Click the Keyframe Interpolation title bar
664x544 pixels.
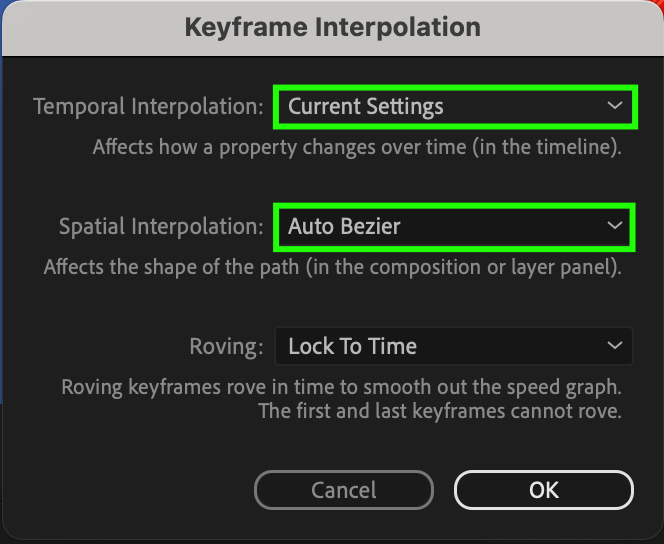pos(332,27)
